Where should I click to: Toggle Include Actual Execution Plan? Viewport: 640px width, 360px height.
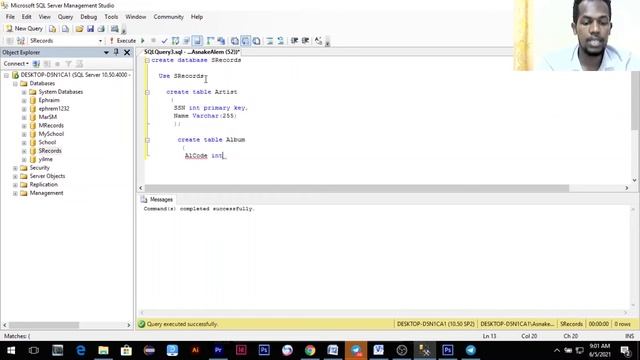coord(210,41)
